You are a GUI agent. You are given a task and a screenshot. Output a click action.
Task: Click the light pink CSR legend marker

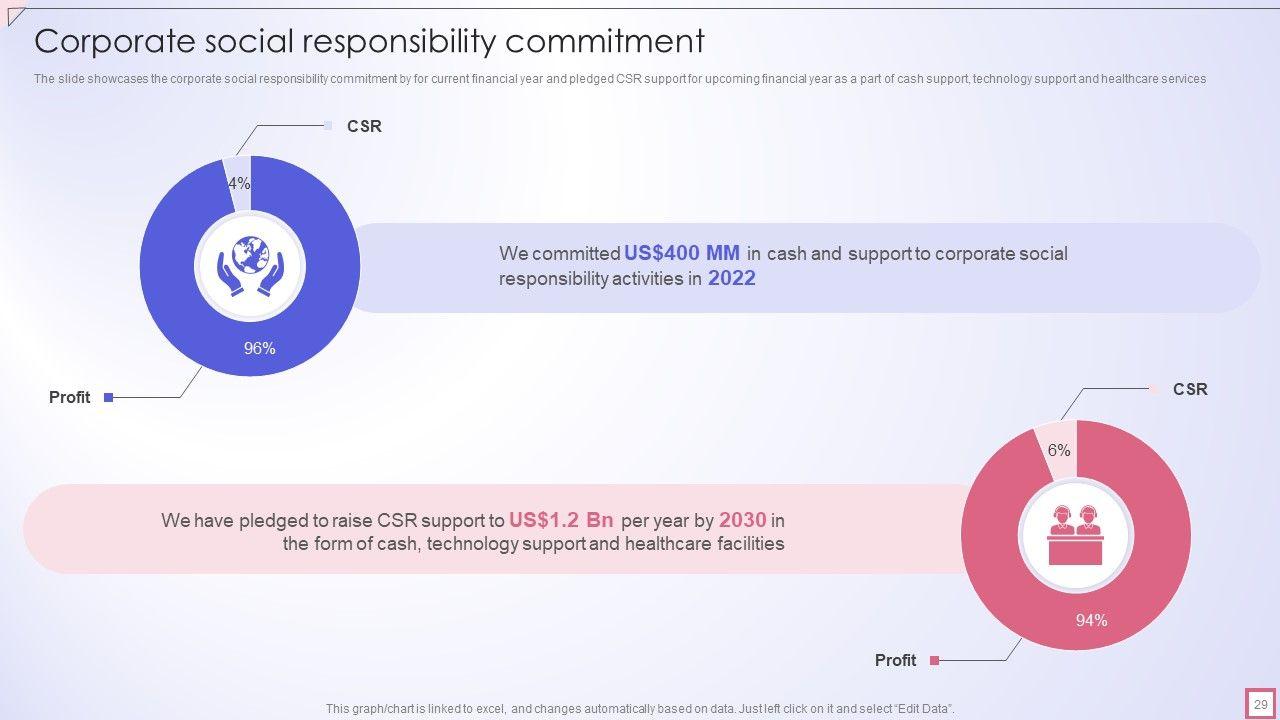pos(1153,389)
